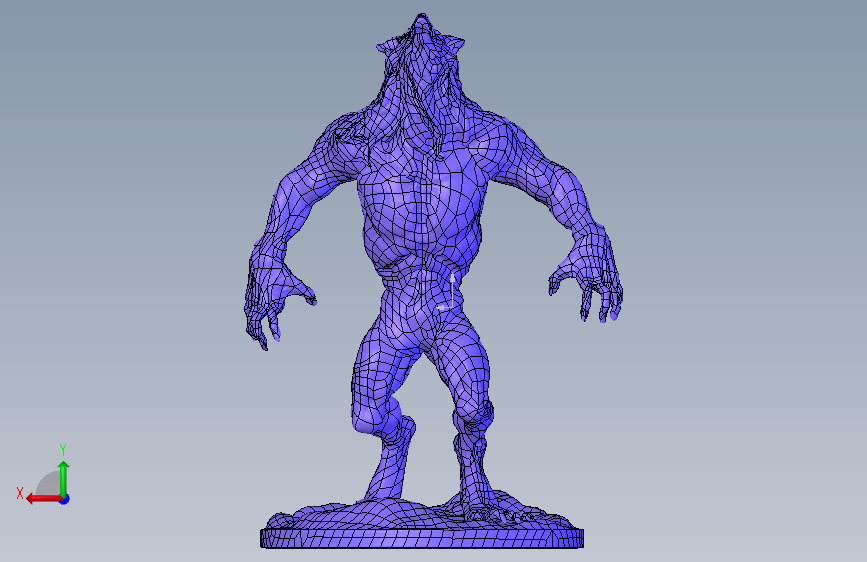
Task: Click the red "X" label of the triad
Action: 20,493
